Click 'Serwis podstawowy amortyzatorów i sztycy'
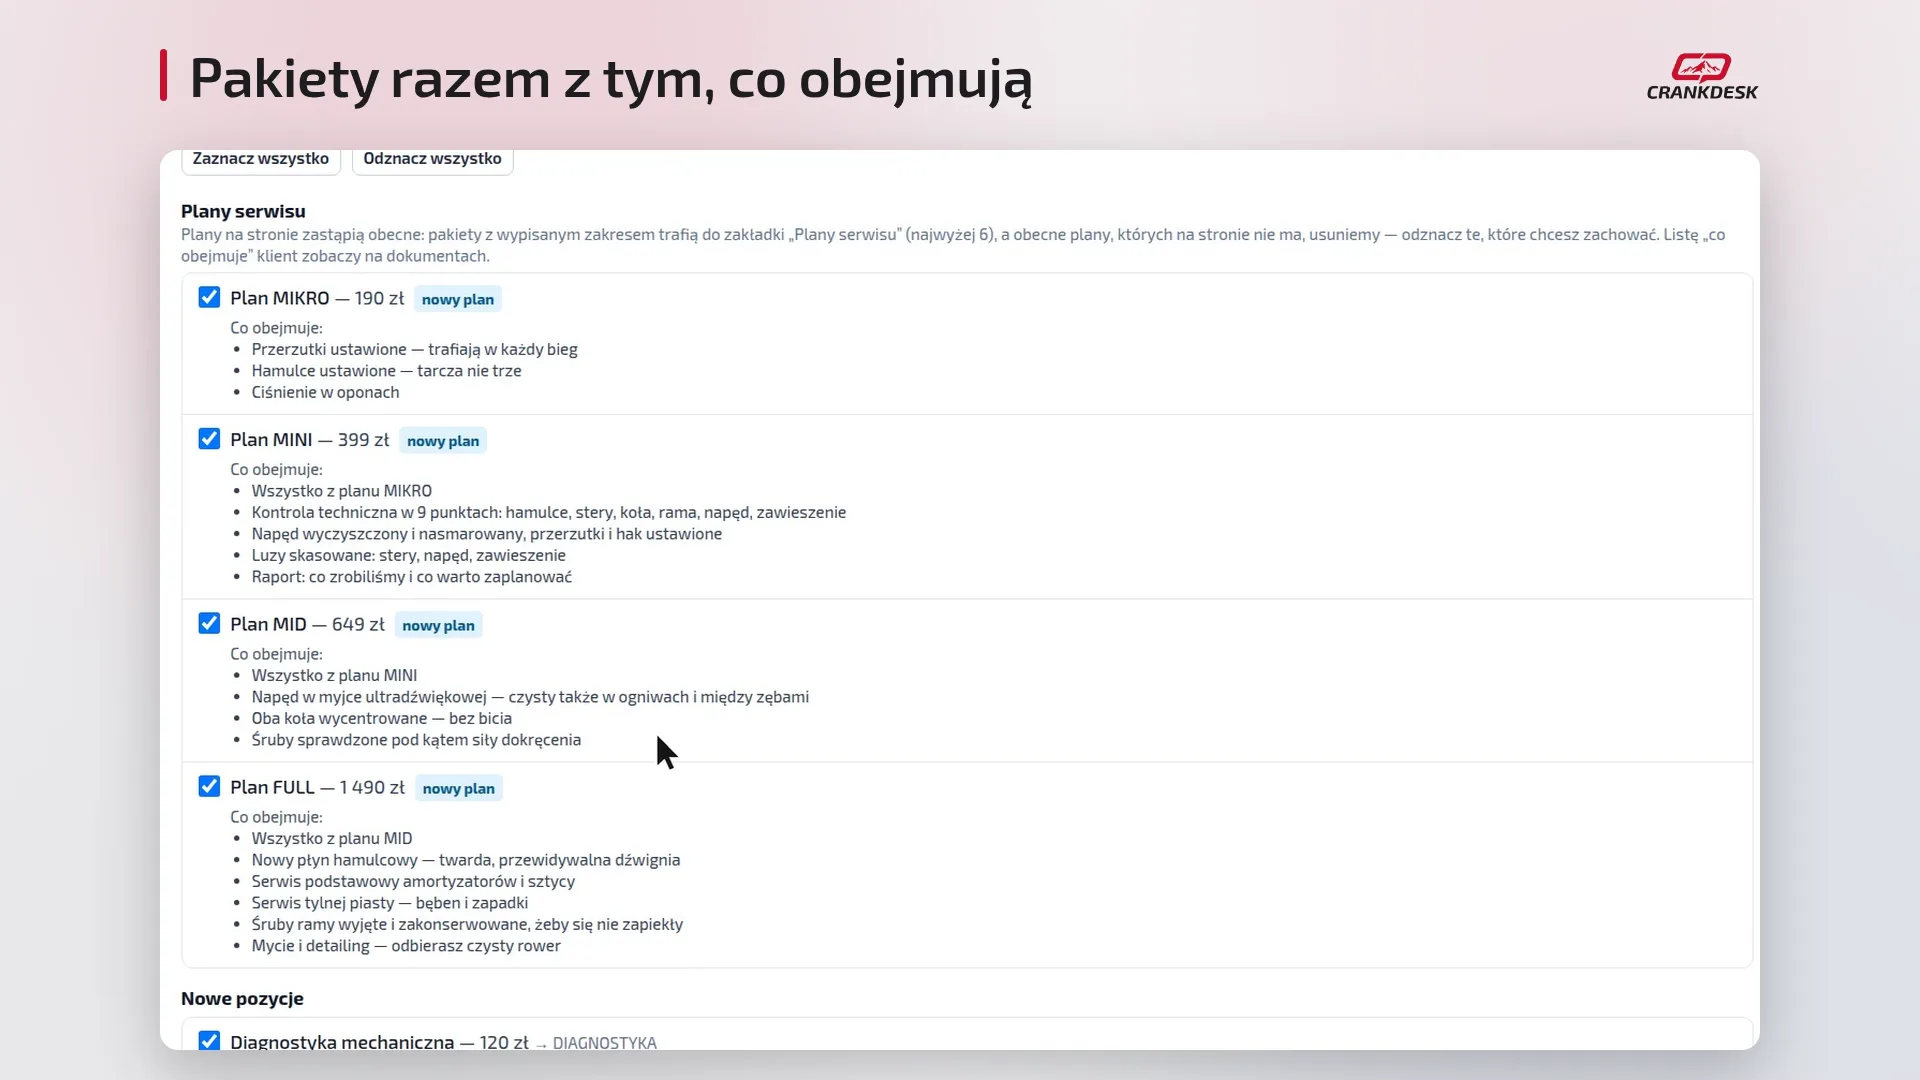This screenshot has height=1080, width=1920. [413, 881]
